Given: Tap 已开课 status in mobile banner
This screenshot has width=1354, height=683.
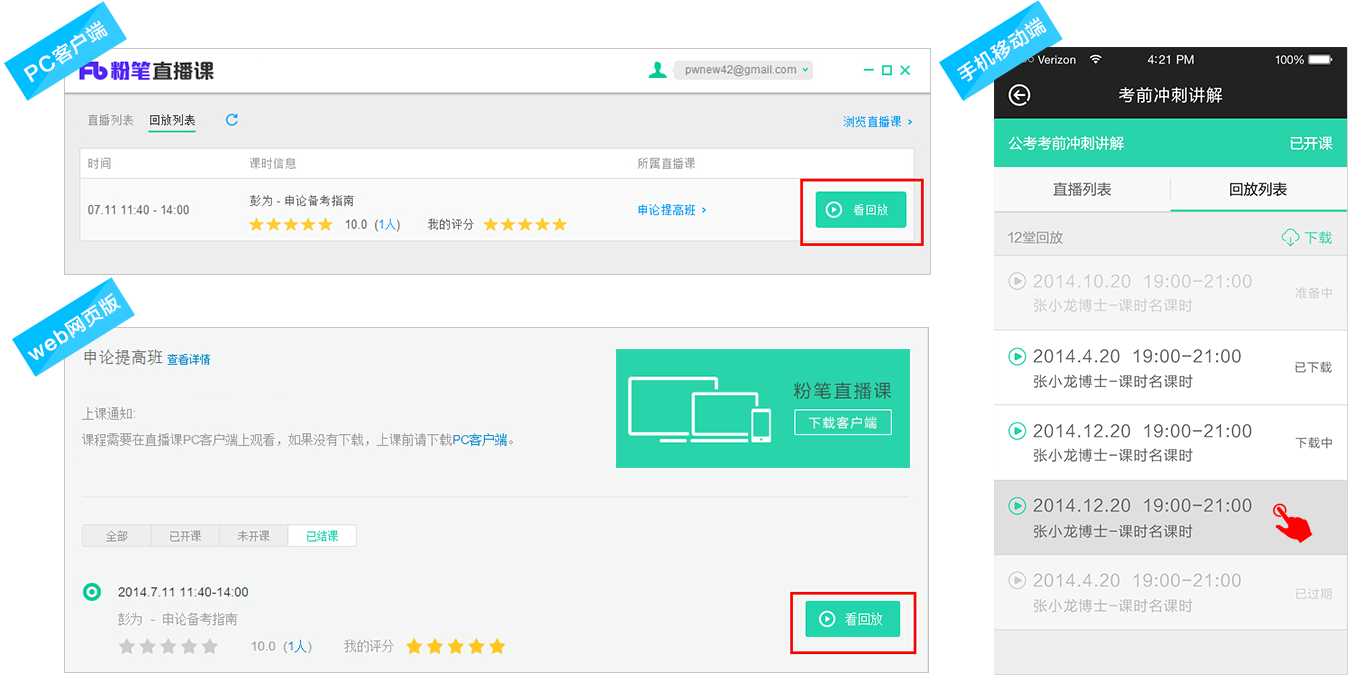Looking at the screenshot, I should tap(1311, 143).
